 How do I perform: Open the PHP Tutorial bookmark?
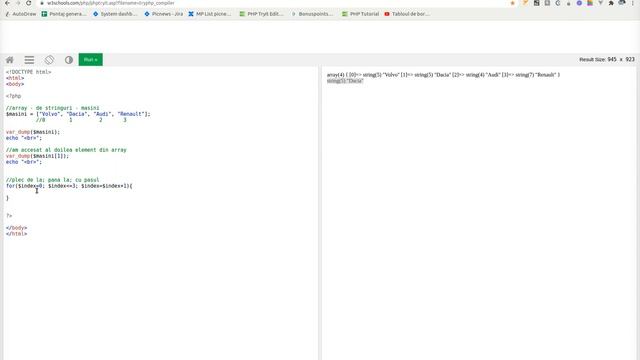coord(360,14)
